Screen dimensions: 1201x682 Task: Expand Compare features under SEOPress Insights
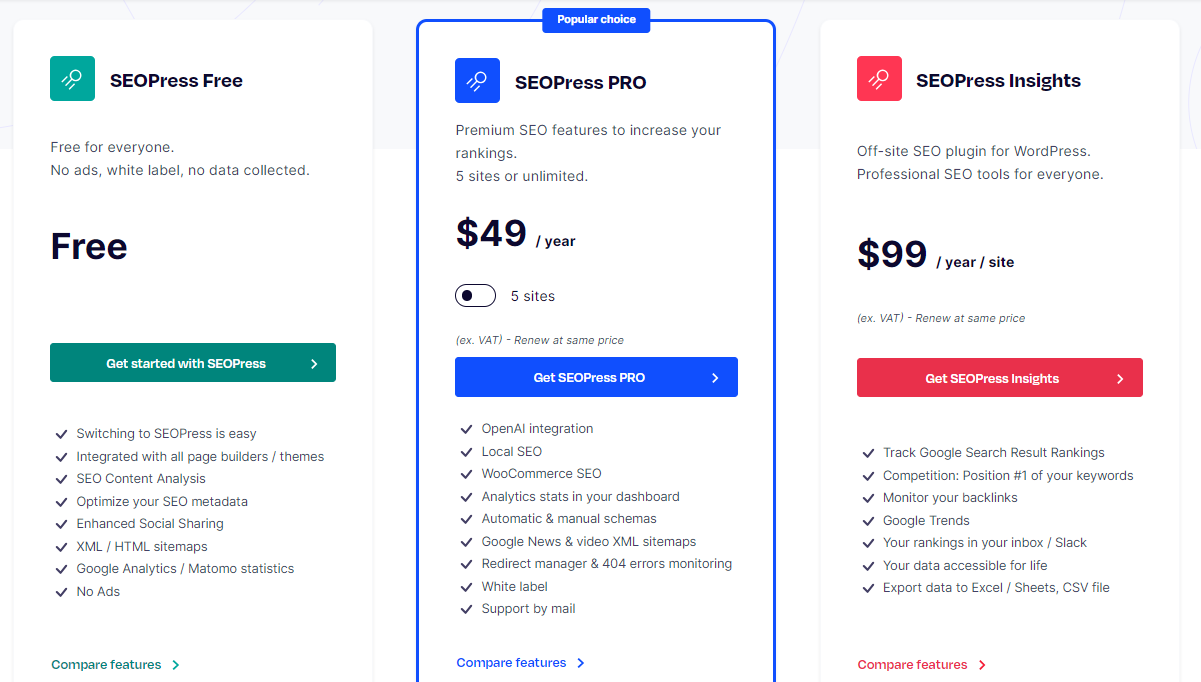(x=914, y=664)
